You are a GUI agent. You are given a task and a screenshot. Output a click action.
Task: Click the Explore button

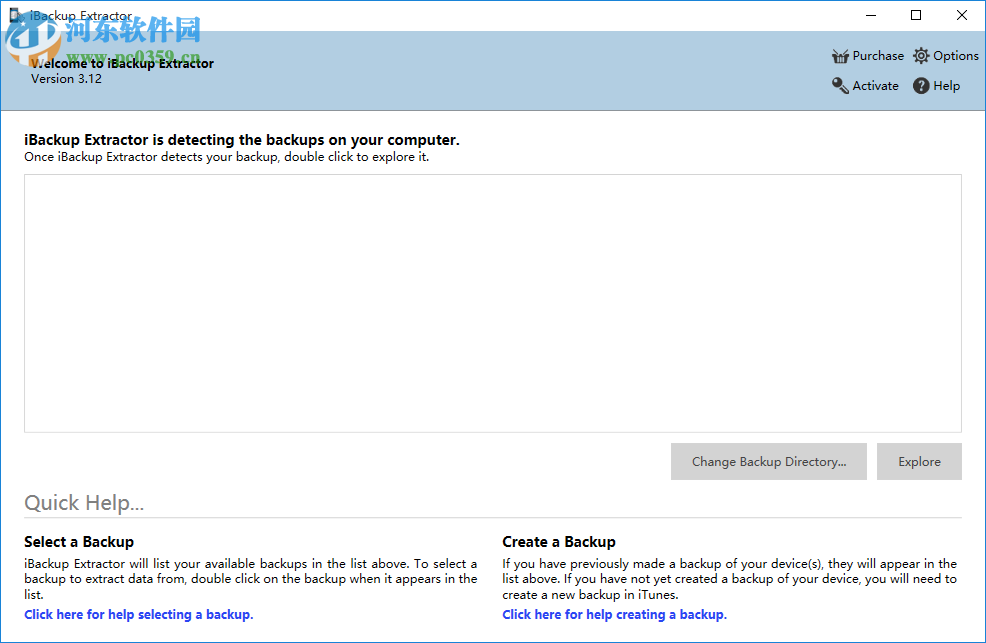(x=919, y=461)
